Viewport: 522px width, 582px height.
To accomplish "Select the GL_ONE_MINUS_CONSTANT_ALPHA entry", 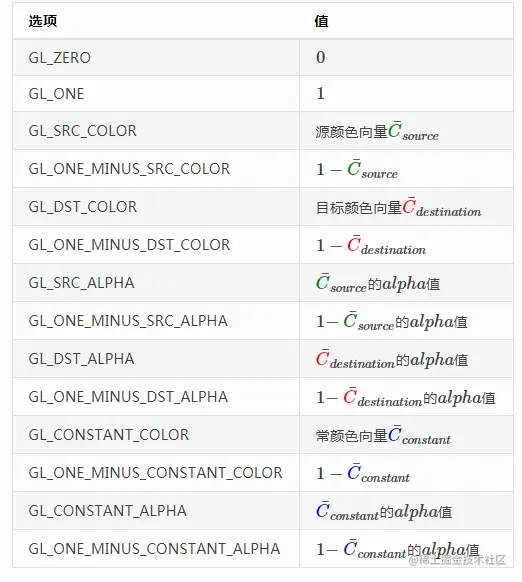I will [154, 549].
